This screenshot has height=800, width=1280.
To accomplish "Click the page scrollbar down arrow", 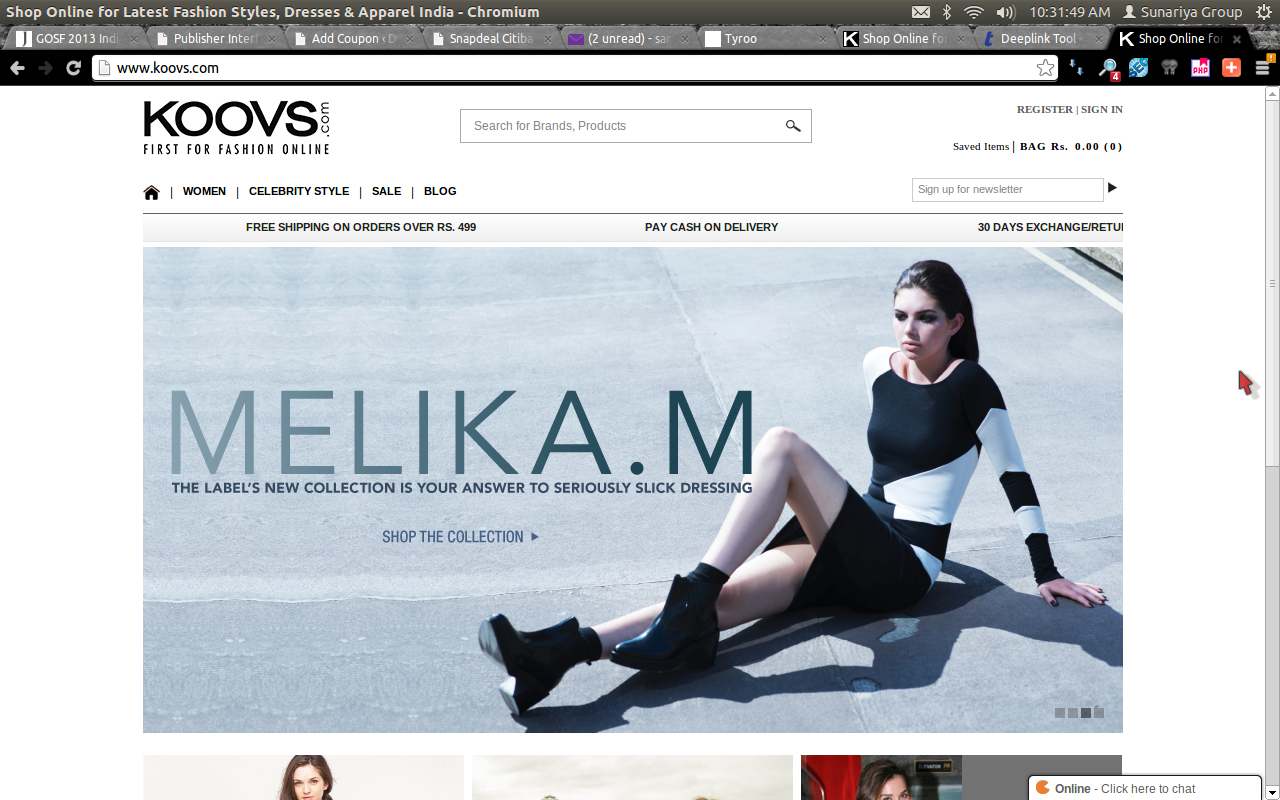I will click(x=1272, y=793).
